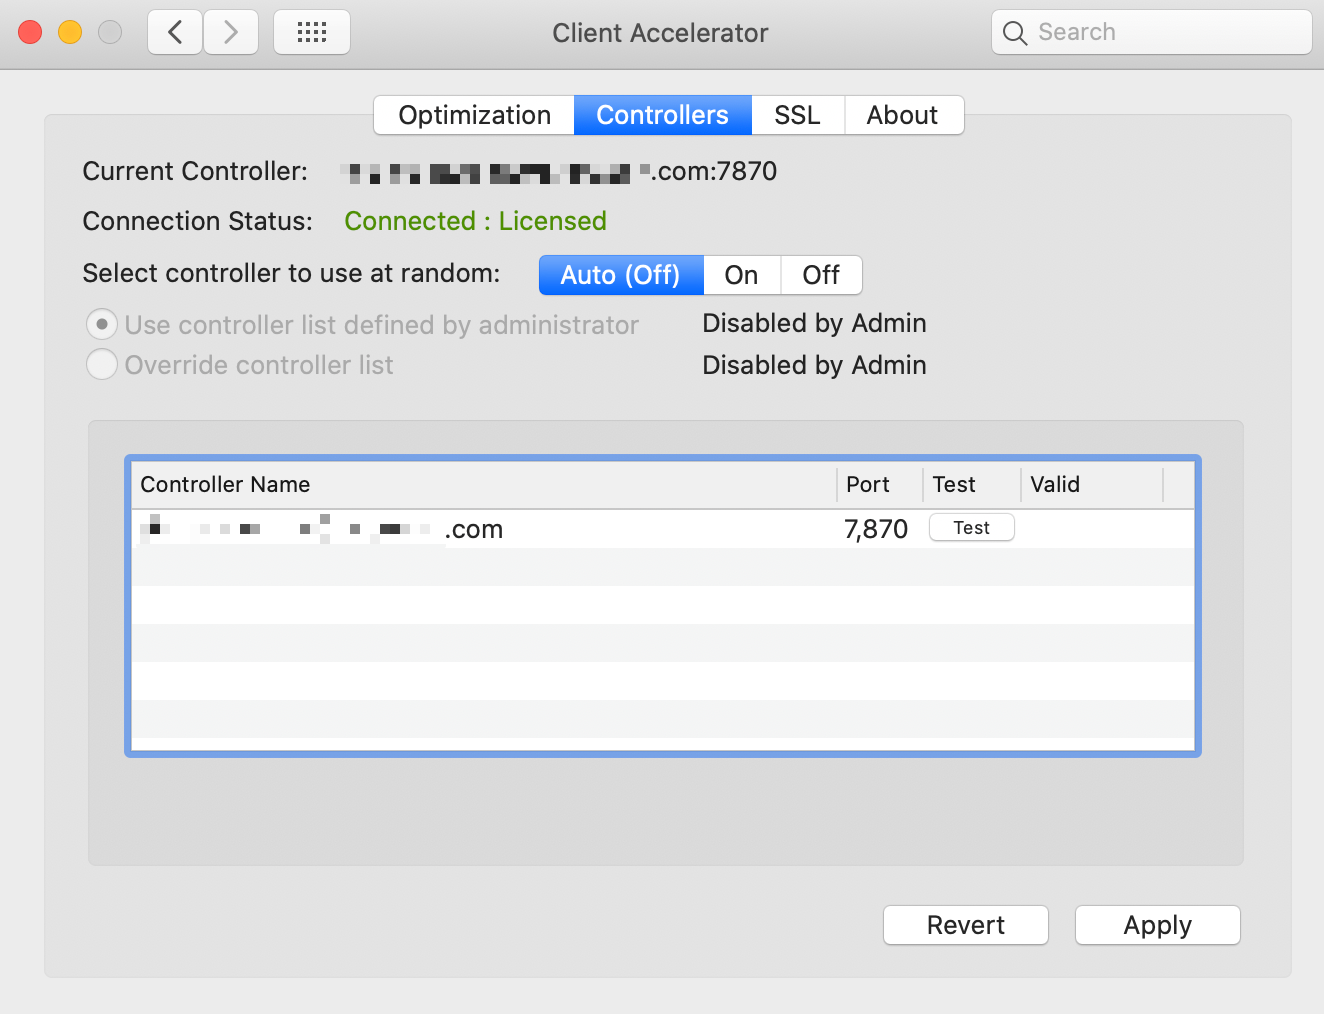Click the Port column header
The width and height of the screenshot is (1324, 1014).
pyautogui.click(x=880, y=485)
